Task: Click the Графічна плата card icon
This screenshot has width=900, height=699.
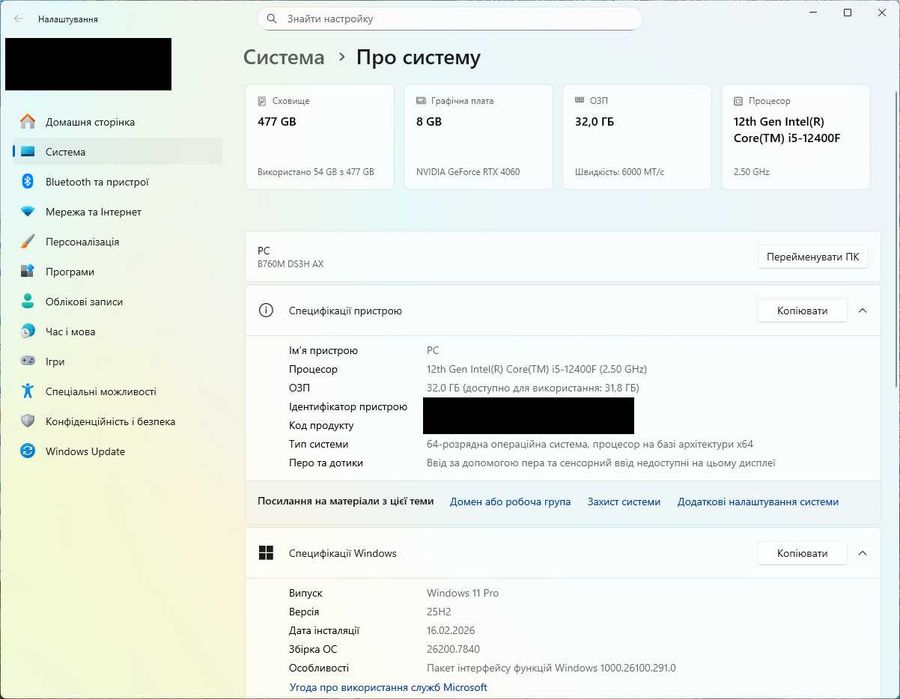Action: [x=421, y=100]
